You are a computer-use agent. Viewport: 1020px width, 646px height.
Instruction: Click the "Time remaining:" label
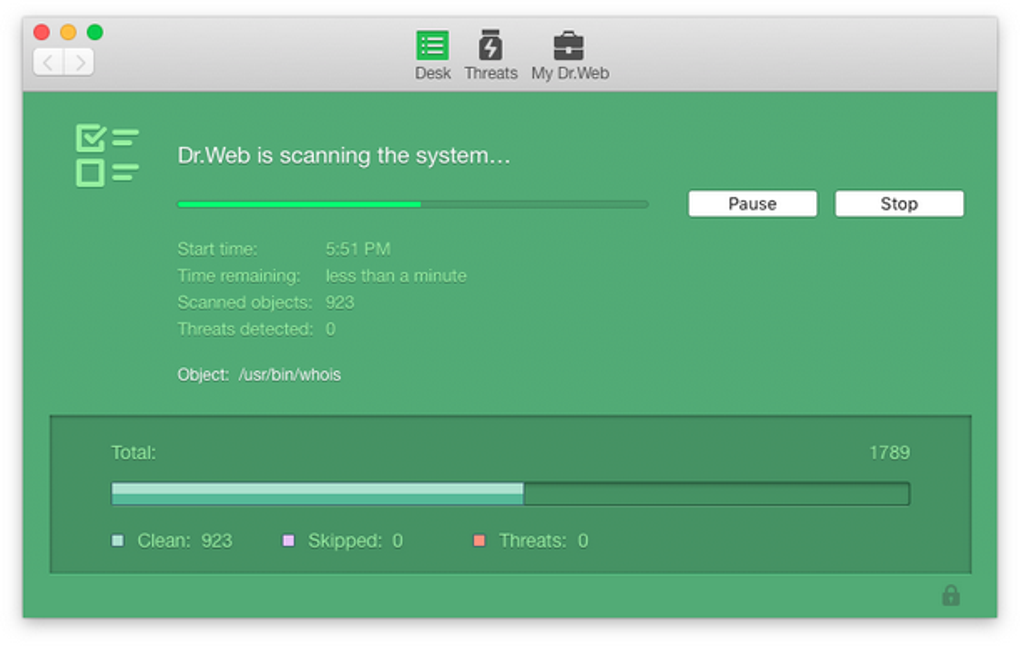point(239,276)
